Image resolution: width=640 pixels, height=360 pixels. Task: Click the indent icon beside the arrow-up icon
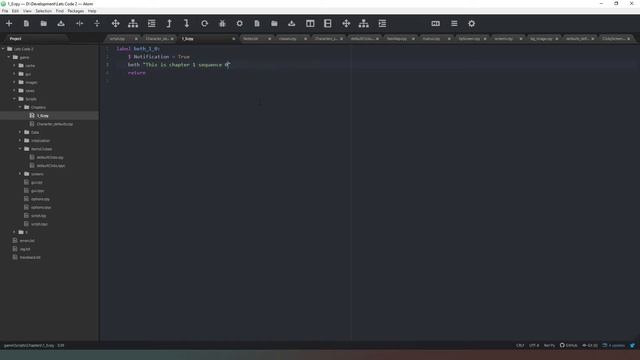pyautogui.click(x=151, y=24)
